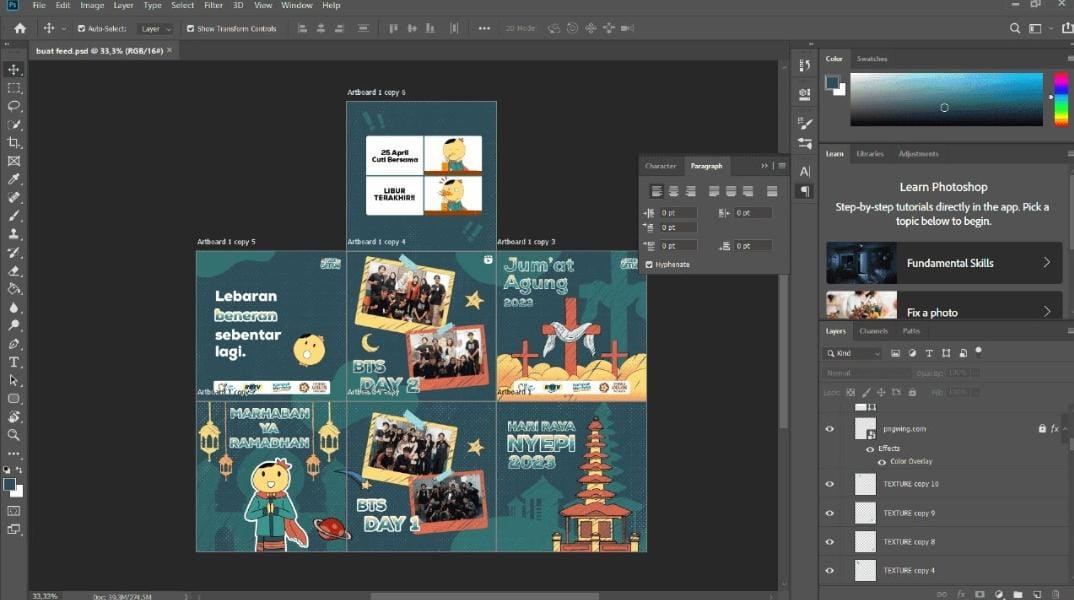Pick a color in the Color panel field
The width and height of the screenshot is (1074, 600).
tap(946, 99)
